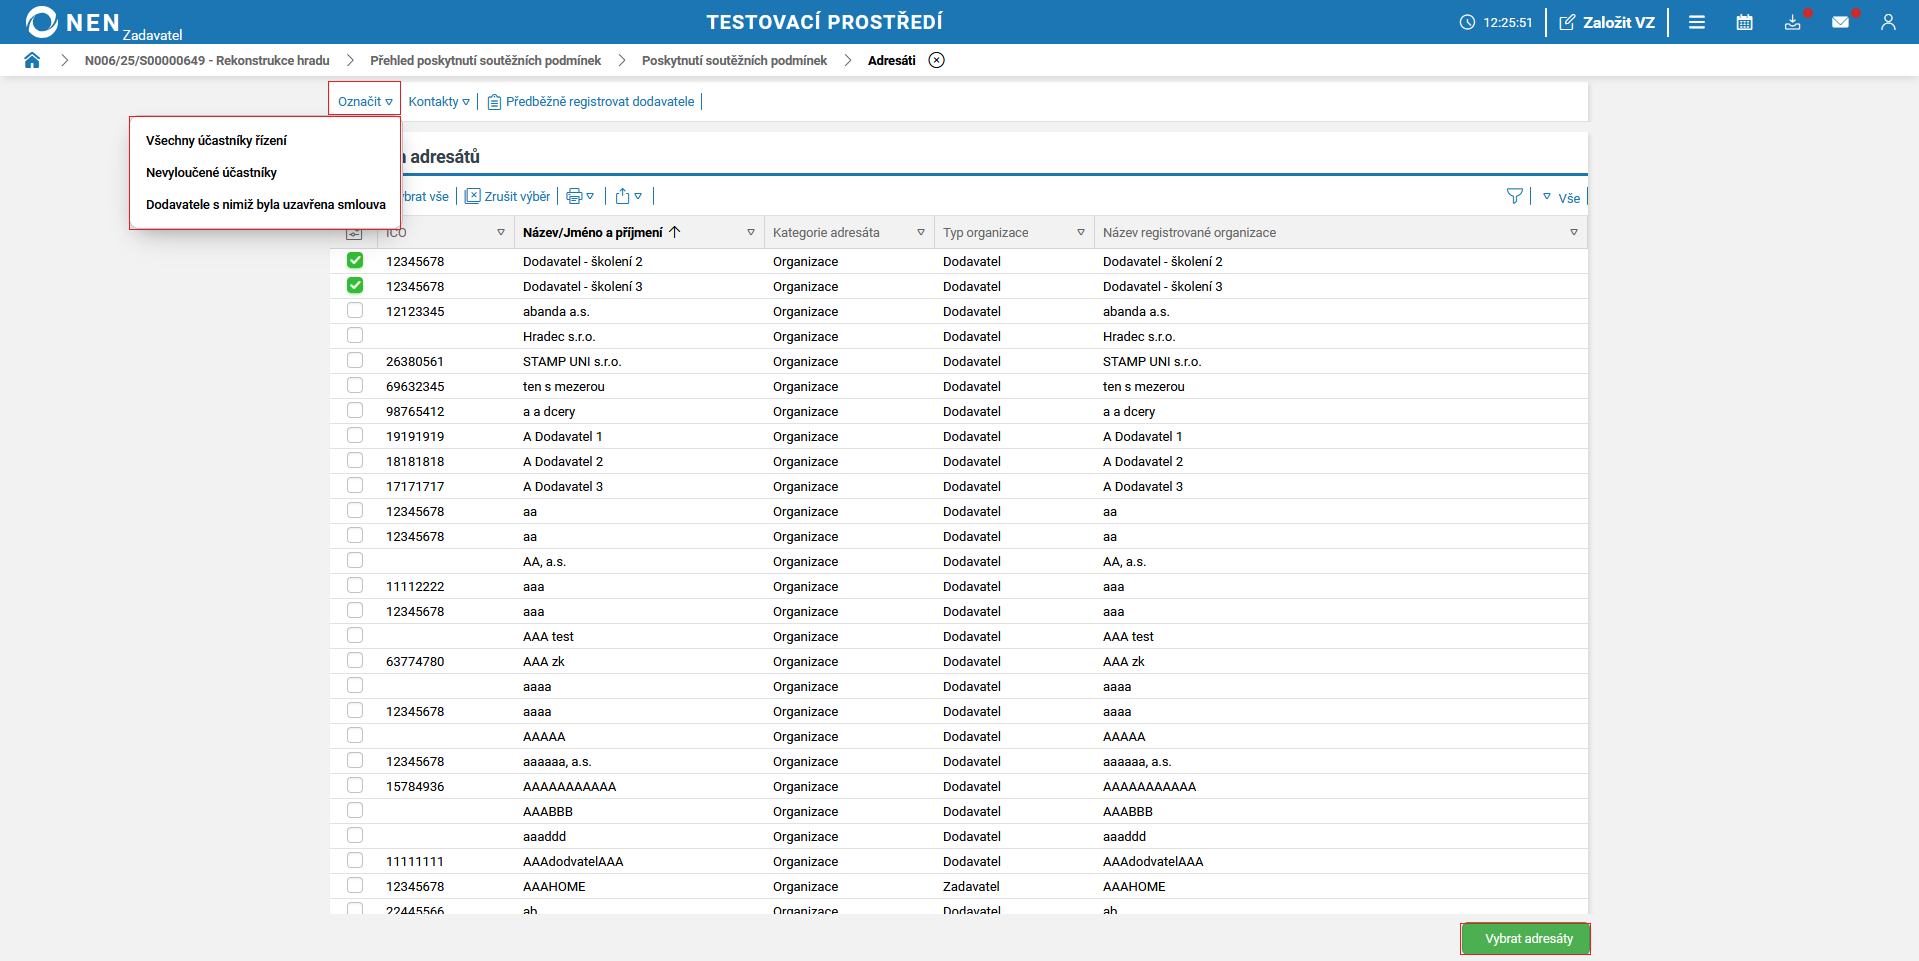Uncheck the Dodavatel - školení 2 row checkbox
The width and height of the screenshot is (1919, 961).
355,260
